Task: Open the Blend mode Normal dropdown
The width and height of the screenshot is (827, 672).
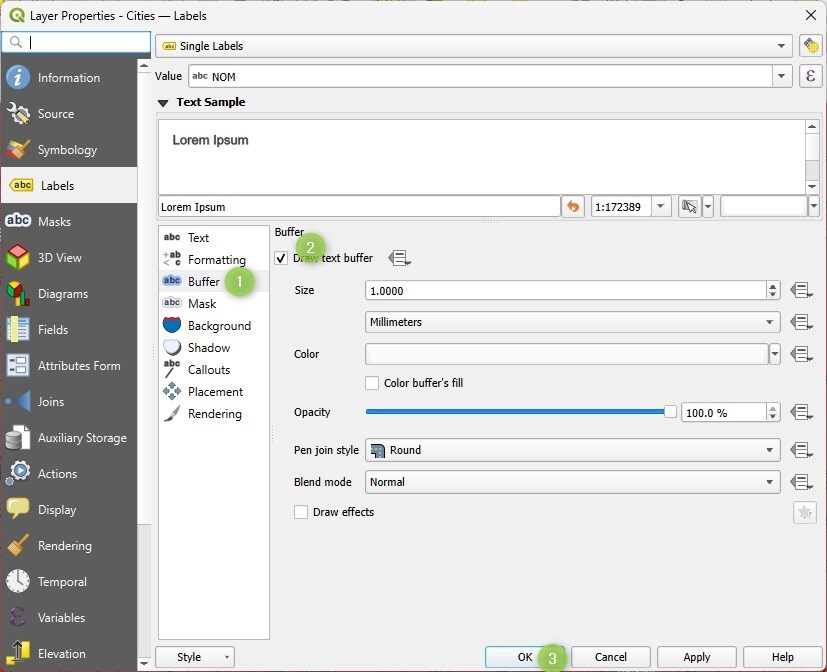Action: point(572,482)
